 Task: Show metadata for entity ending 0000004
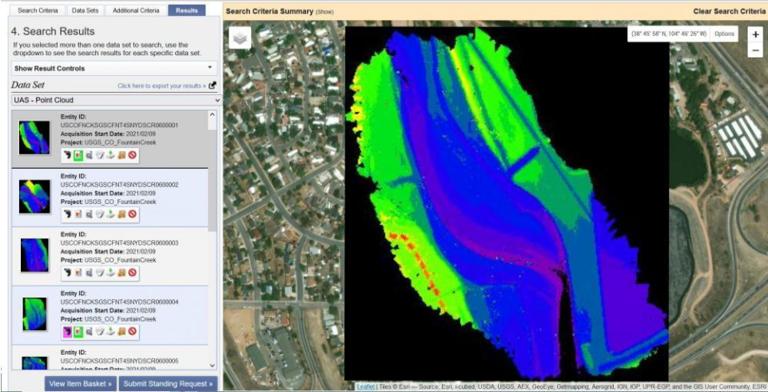[99, 332]
